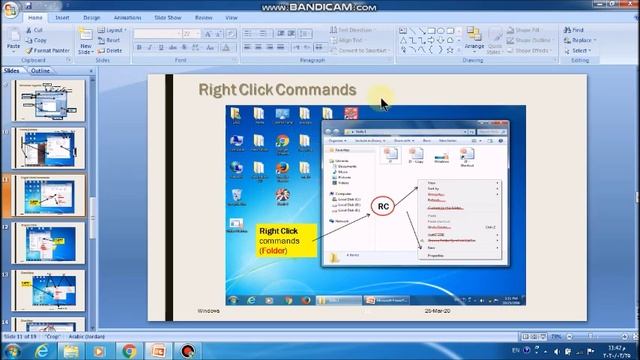Select the Text Box shape
The height and width of the screenshot is (360, 640).
click(x=403, y=31)
